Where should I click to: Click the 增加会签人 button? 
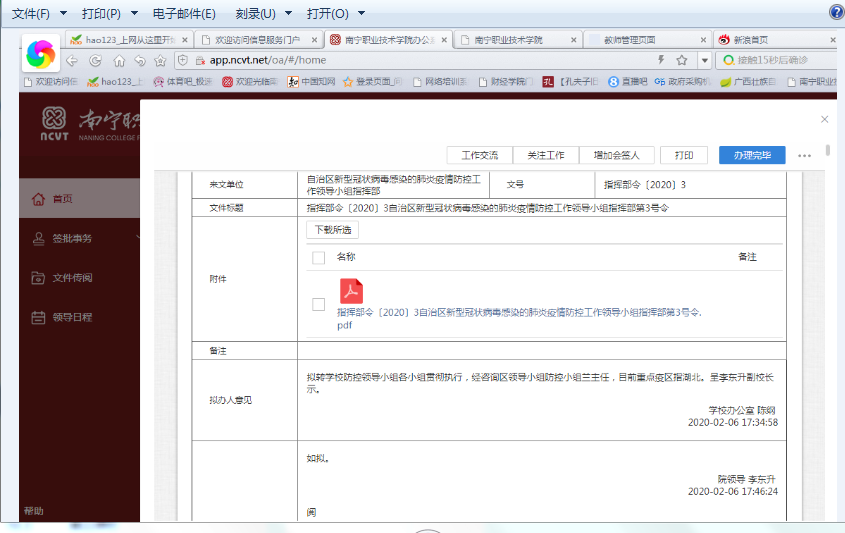[x=617, y=155]
